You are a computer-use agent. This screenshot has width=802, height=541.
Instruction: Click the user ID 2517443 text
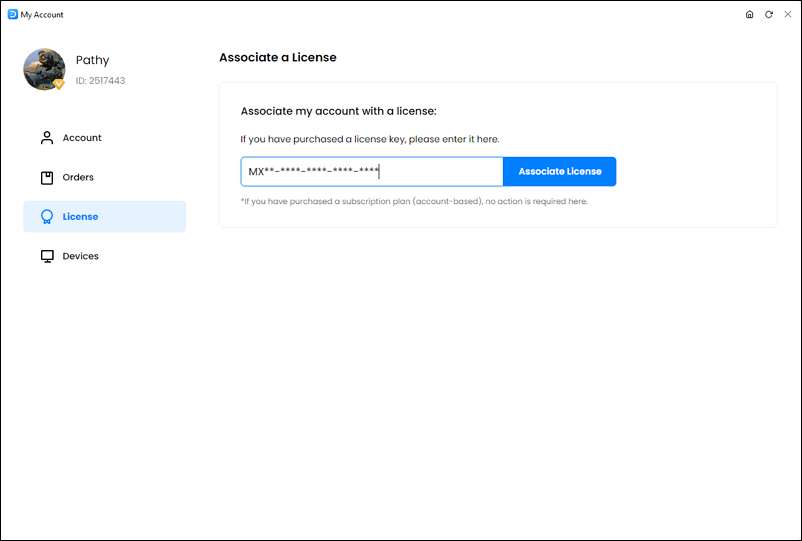pyautogui.click(x=100, y=81)
